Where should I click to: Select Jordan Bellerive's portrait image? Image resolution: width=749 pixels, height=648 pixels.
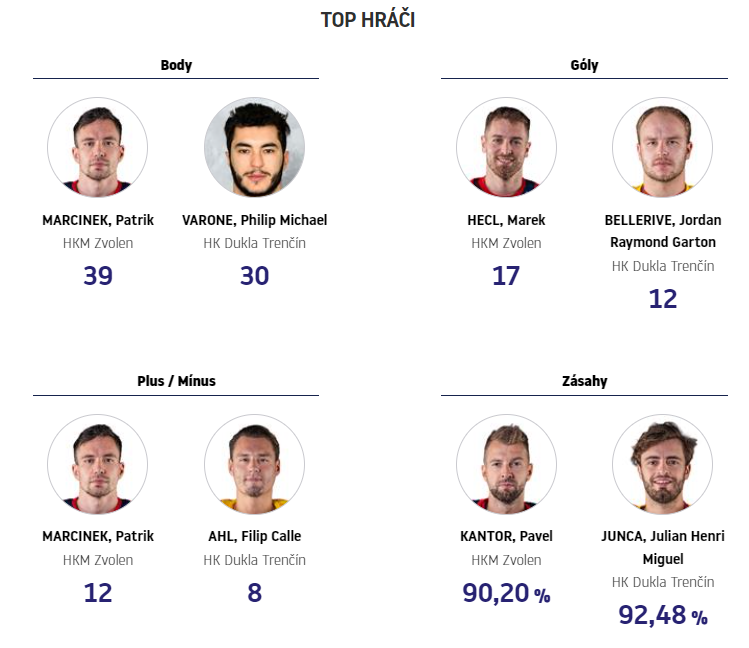pyautogui.click(x=663, y=147)
